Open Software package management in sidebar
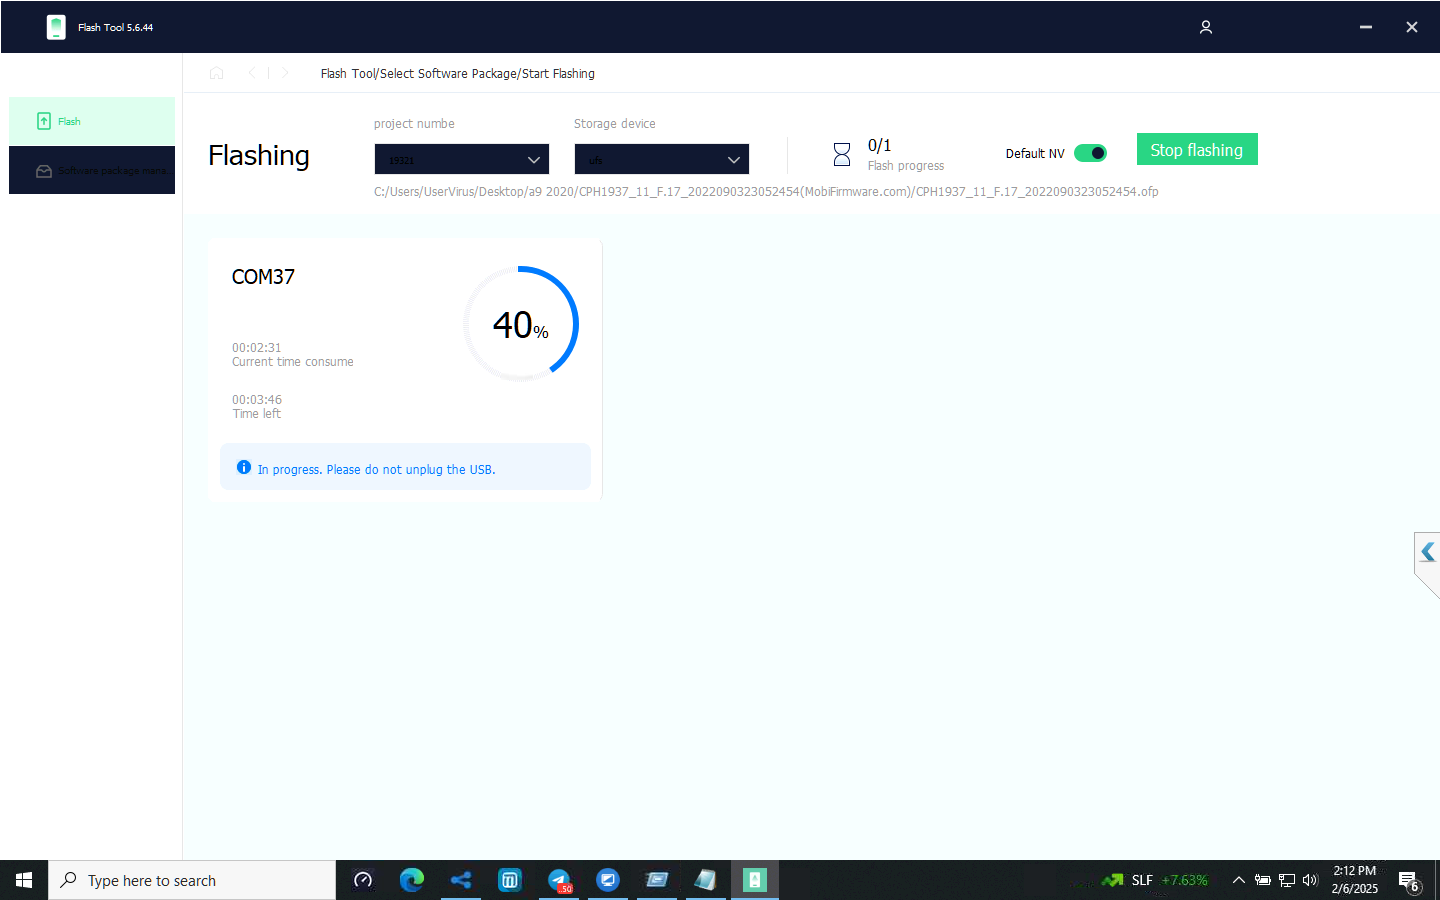Screen dimensions: 1440x900 [92, 170]
